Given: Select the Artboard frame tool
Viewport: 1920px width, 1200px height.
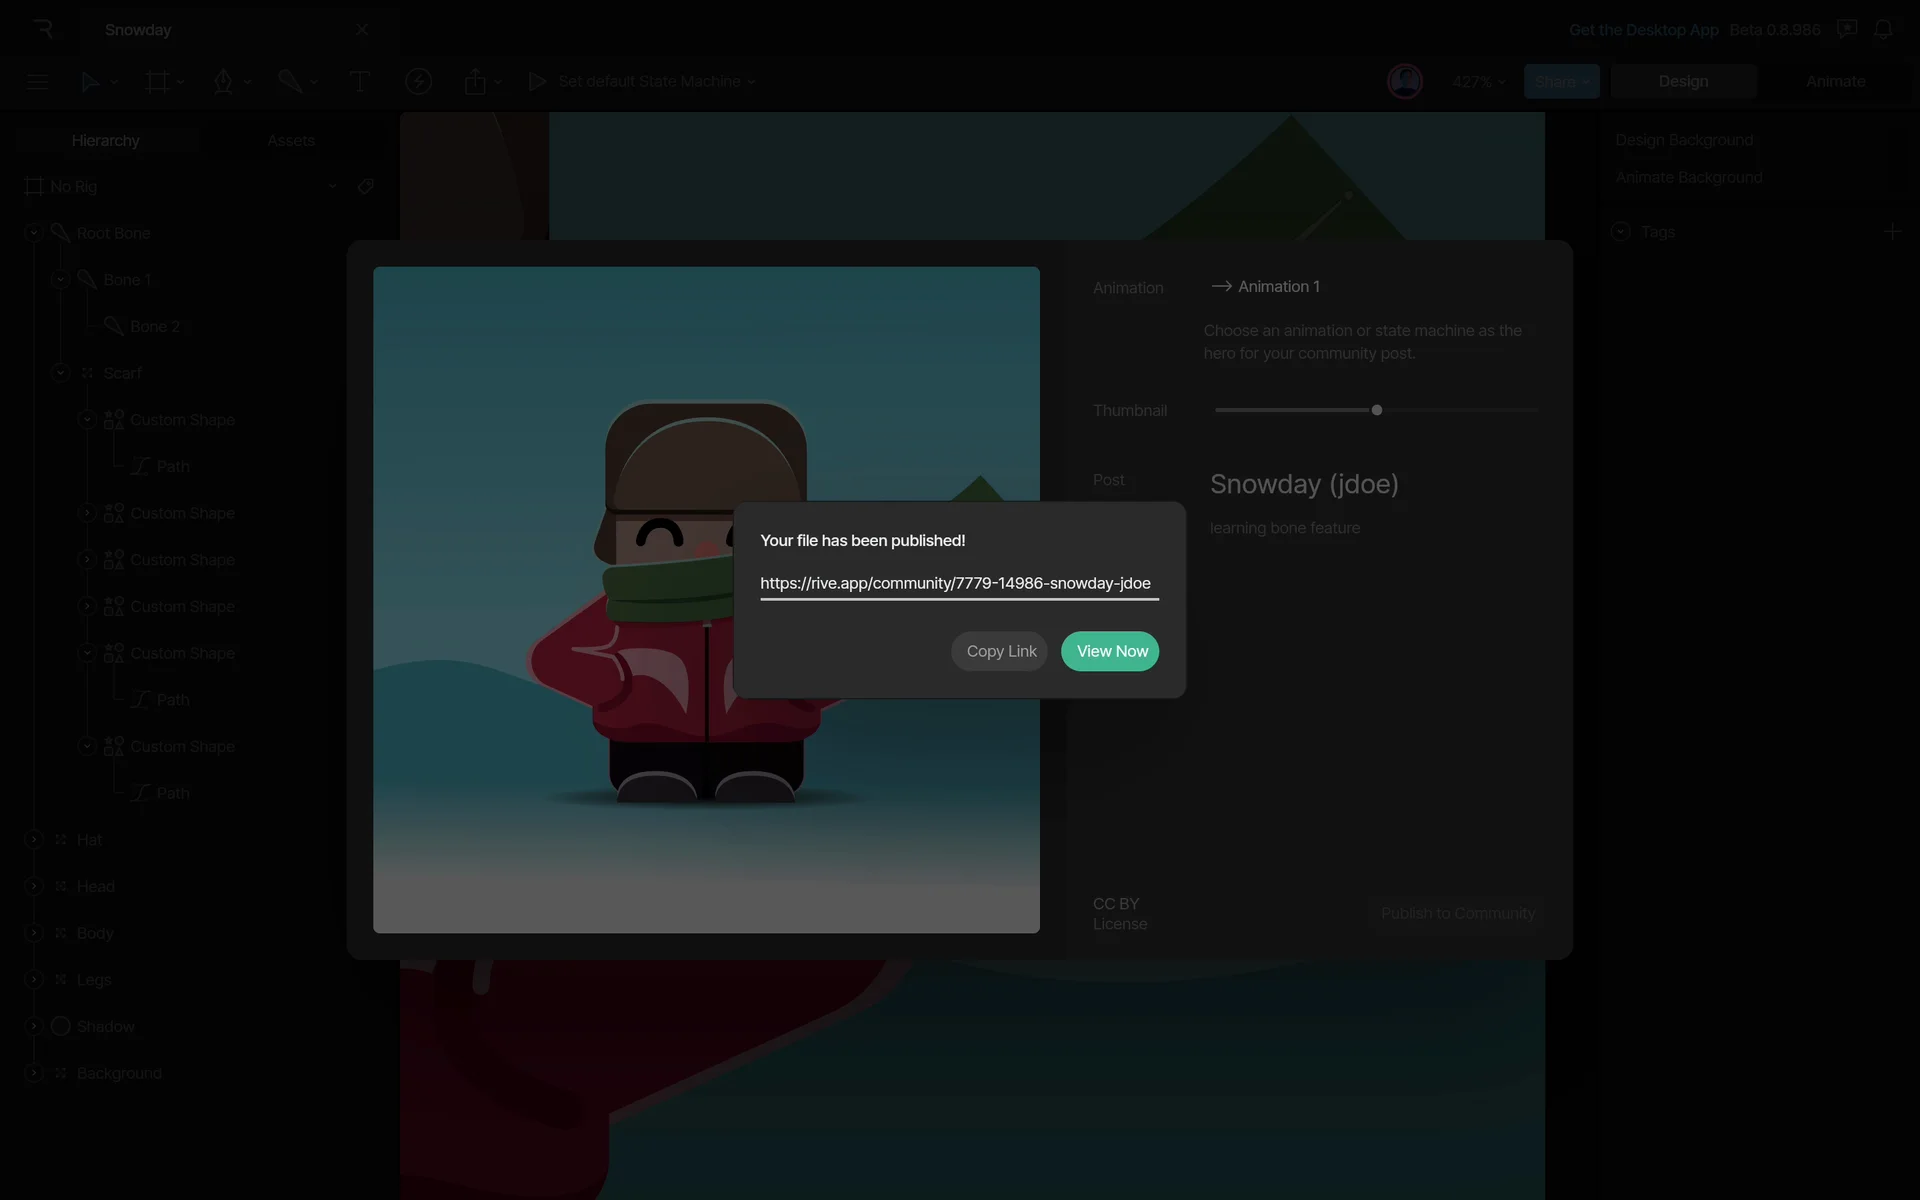Looking at the screenshot, I should click(x=157, y=82).
